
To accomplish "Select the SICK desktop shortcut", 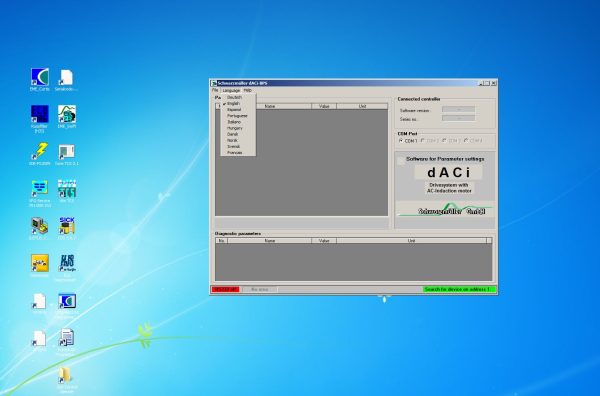I will [x=67, y=226].
